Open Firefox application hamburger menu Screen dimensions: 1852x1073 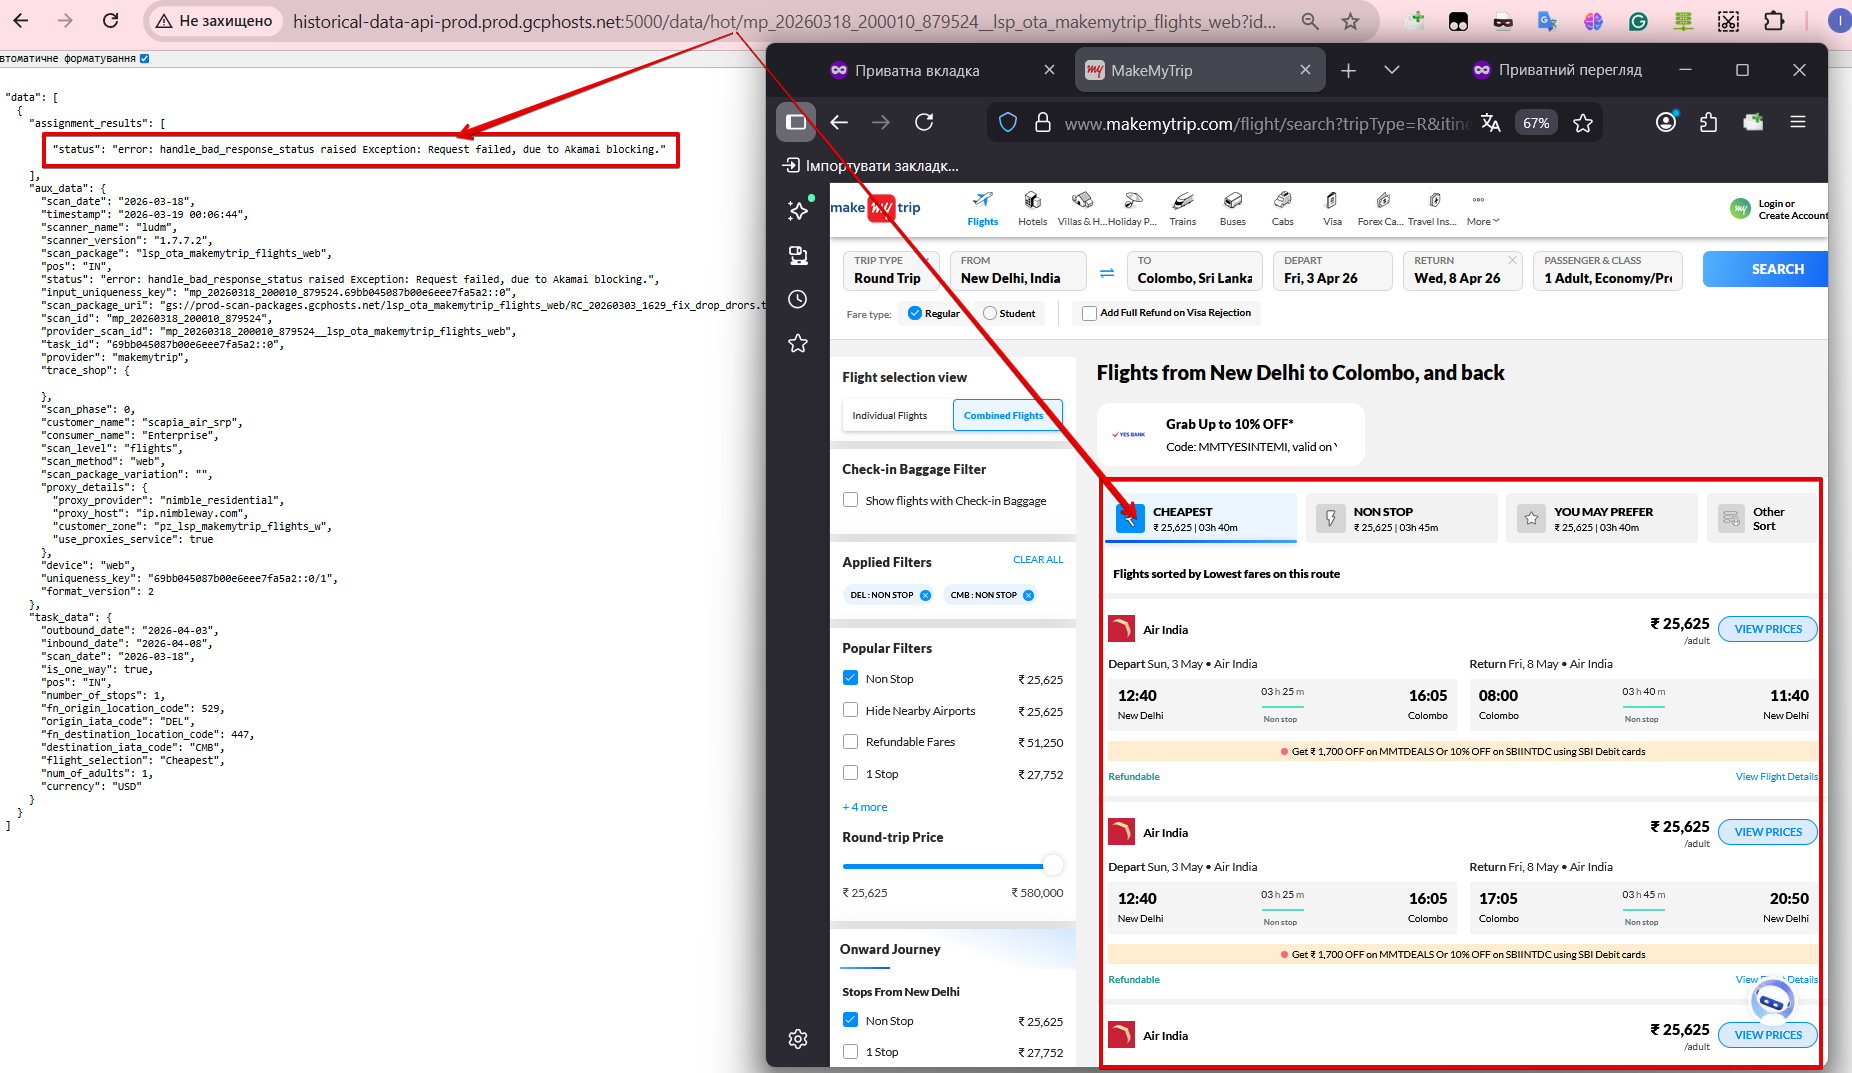1798,122
